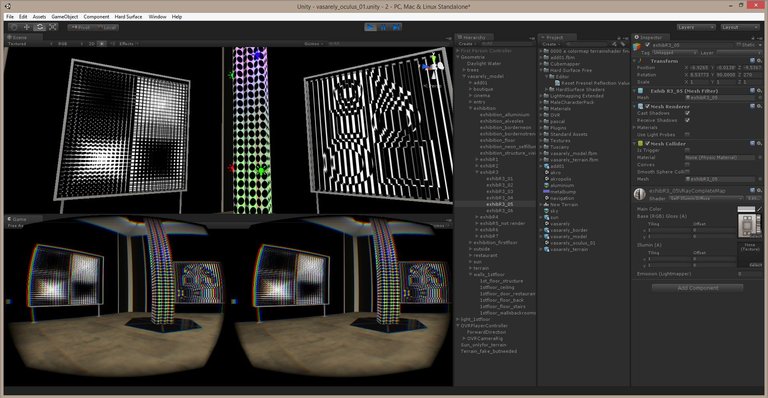This screenshot has height=398, width=768.
Task: Open the Layout dropdown
Action: pyautogui.click(x=740, y=27)
